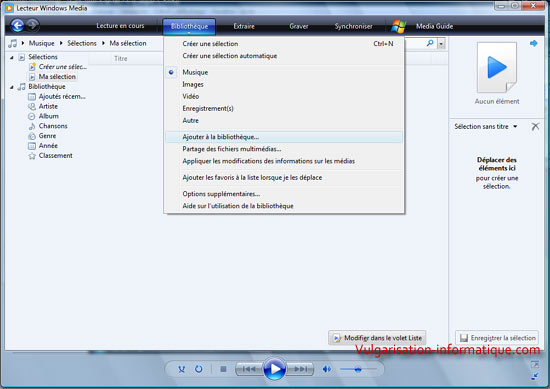This screenshot has width=550, height=389.
Task: Select Enregistrement(s) category in menu
Action: coord(284,108)
